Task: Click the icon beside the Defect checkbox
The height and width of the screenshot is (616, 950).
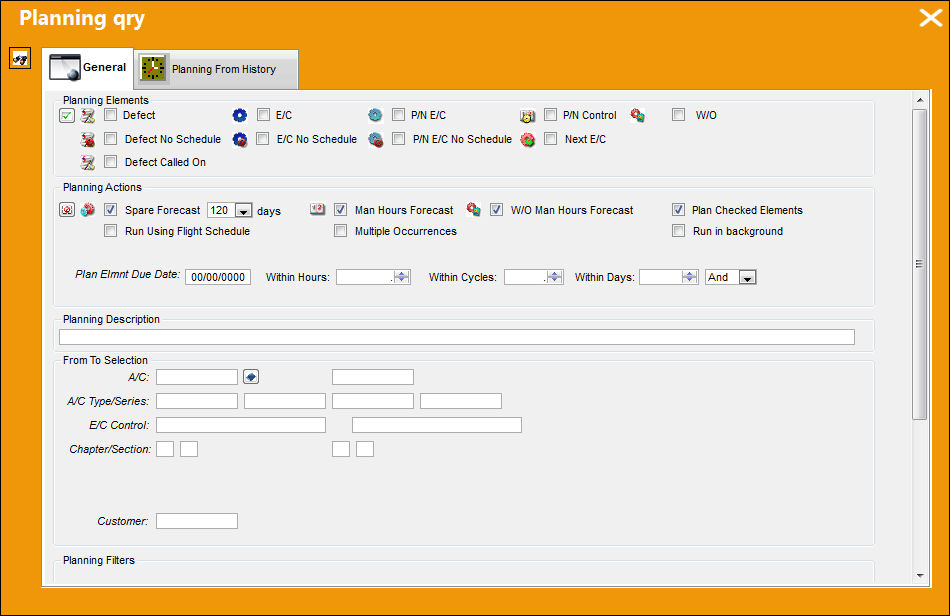Action: pyautogui.click(x=88, y=115)
